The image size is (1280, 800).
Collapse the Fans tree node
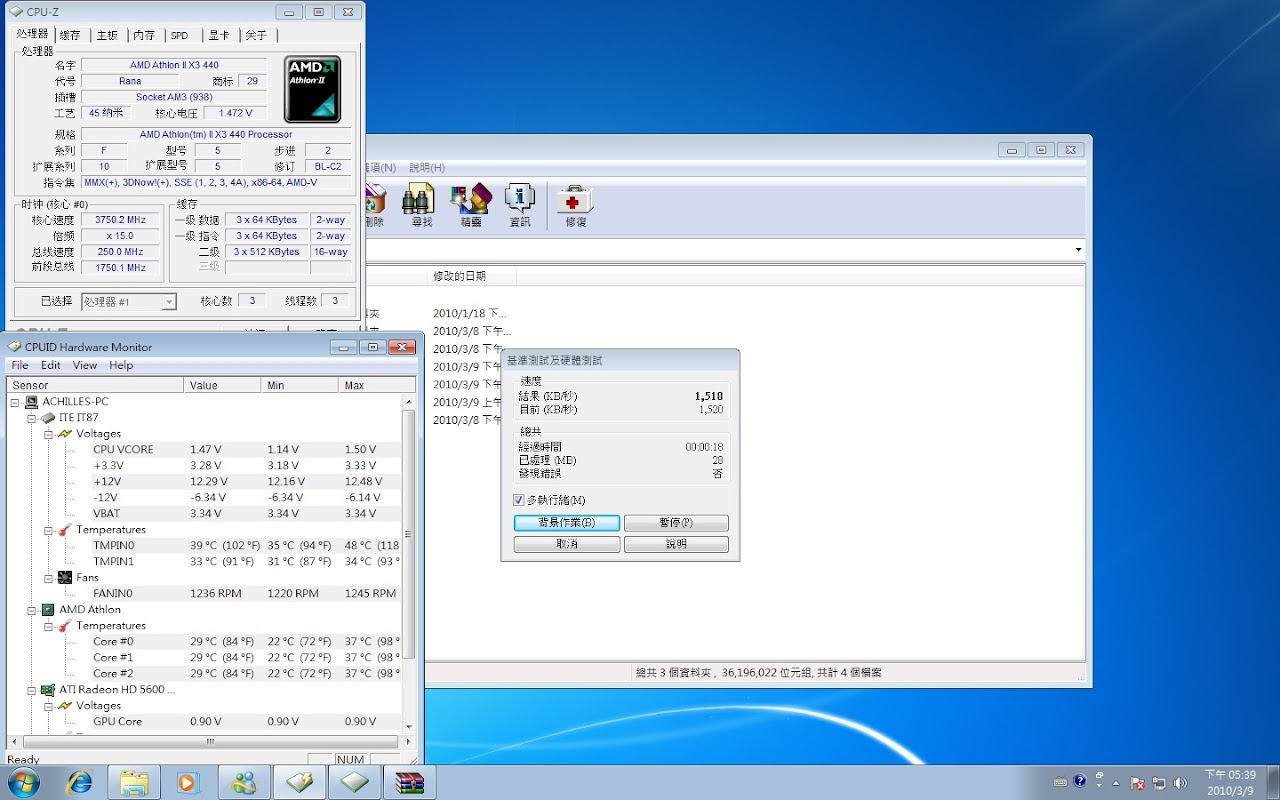[x=48, y=578]
